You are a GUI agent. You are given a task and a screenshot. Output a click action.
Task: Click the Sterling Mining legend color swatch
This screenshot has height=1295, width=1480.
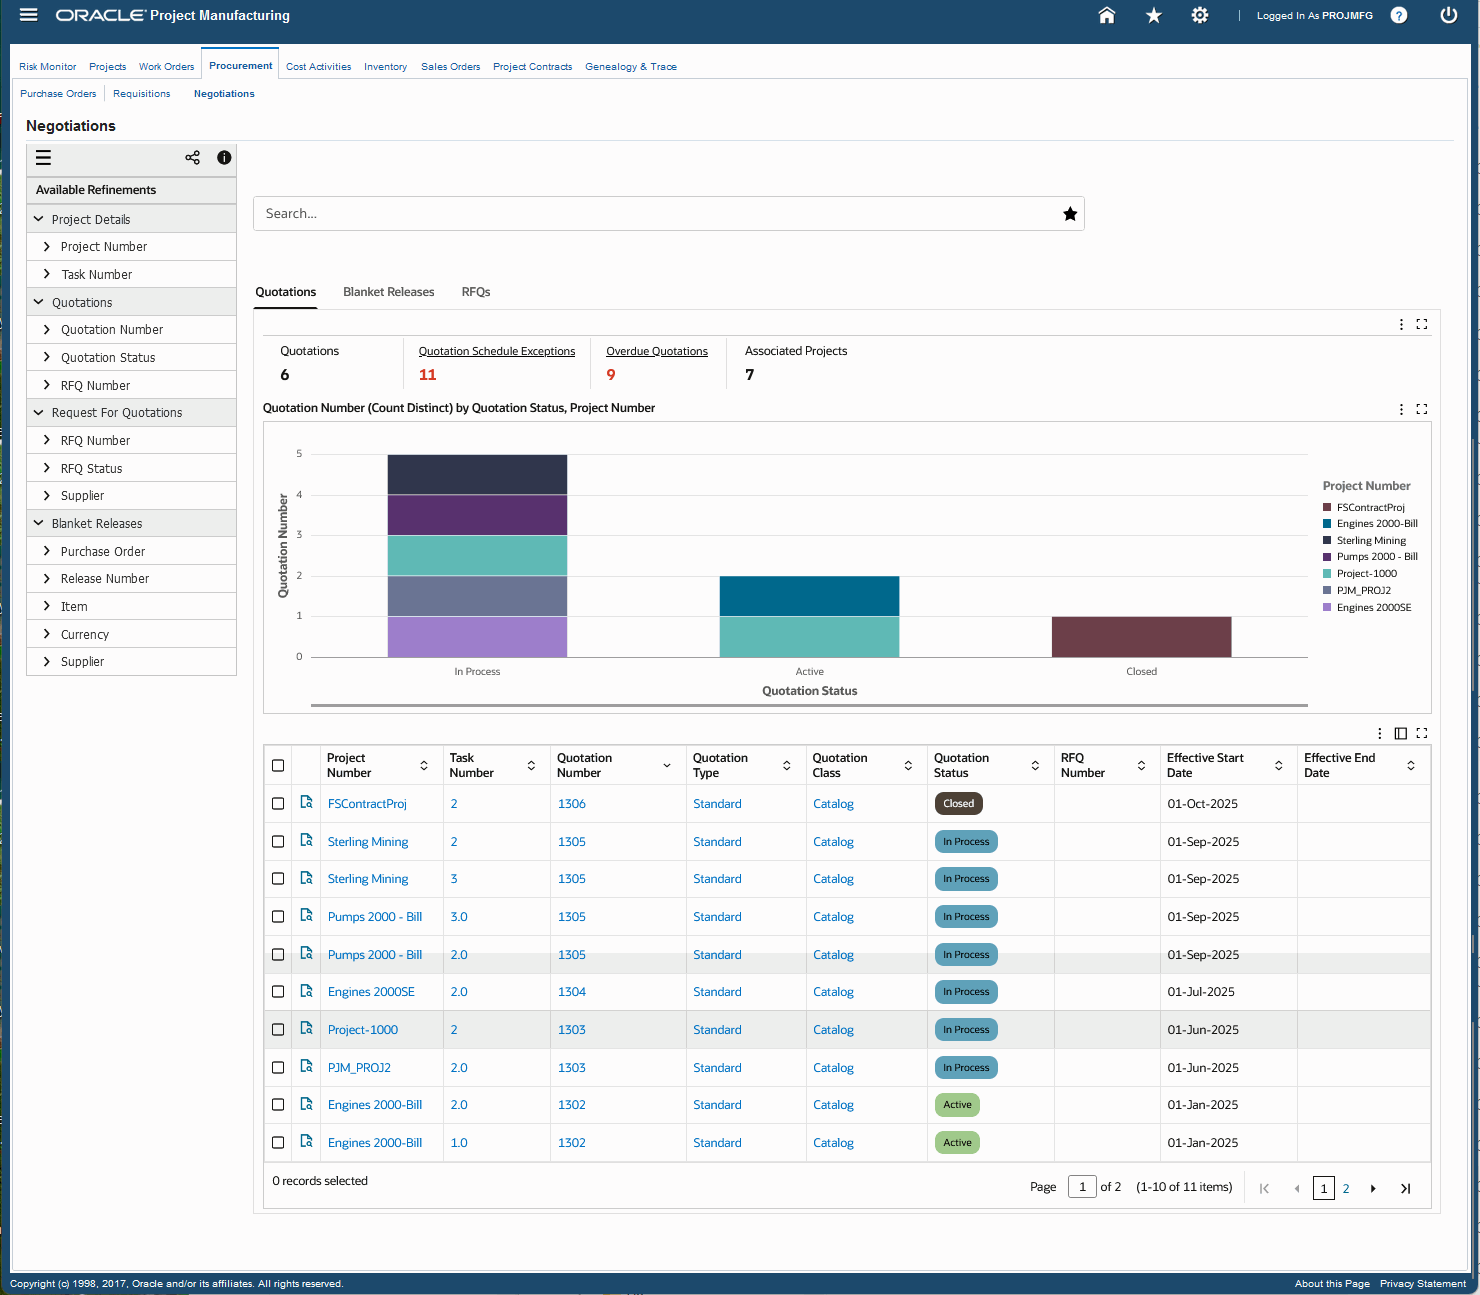pyautogui.click(x=1327, y=541)
